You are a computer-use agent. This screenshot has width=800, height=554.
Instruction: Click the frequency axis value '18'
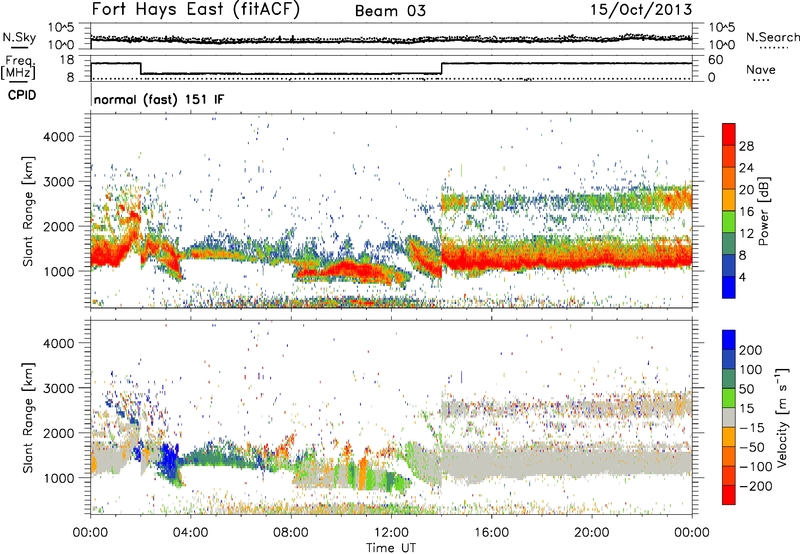pyautogui.click(x=67, y=60)
